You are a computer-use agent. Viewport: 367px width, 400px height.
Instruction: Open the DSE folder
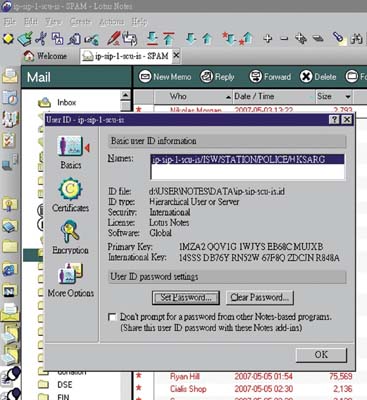(55, 385)
